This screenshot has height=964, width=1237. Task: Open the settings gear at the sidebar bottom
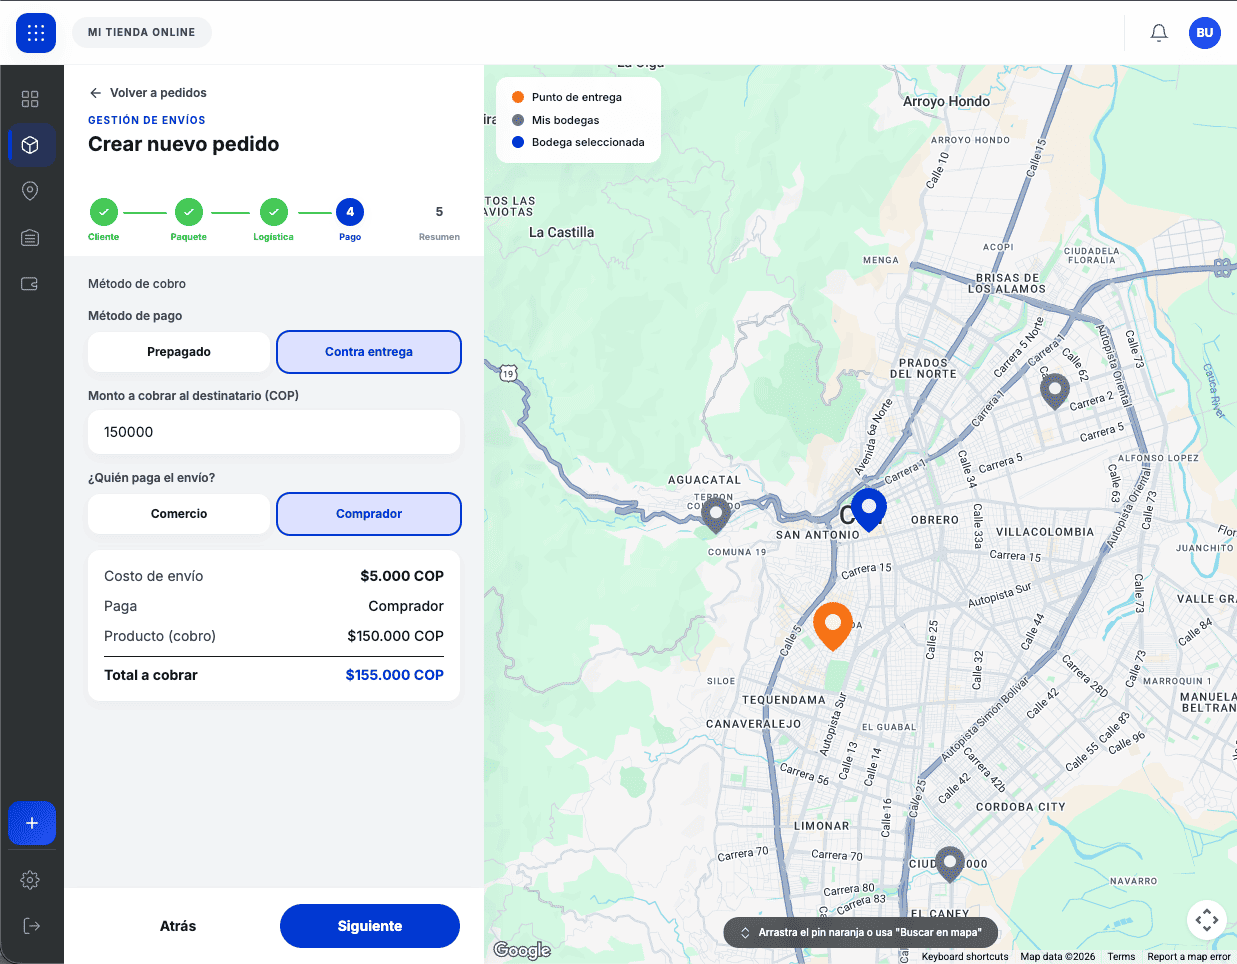coord(30,880)
